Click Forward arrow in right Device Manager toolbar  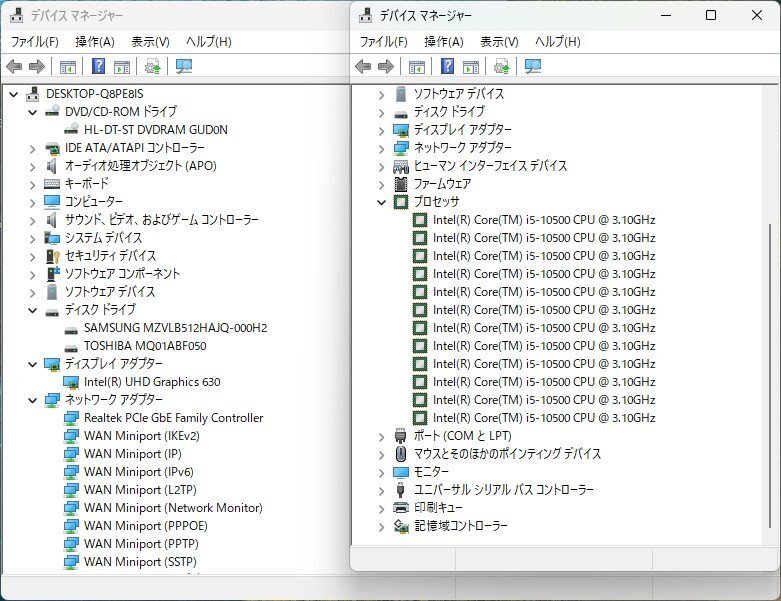(386, 66)
